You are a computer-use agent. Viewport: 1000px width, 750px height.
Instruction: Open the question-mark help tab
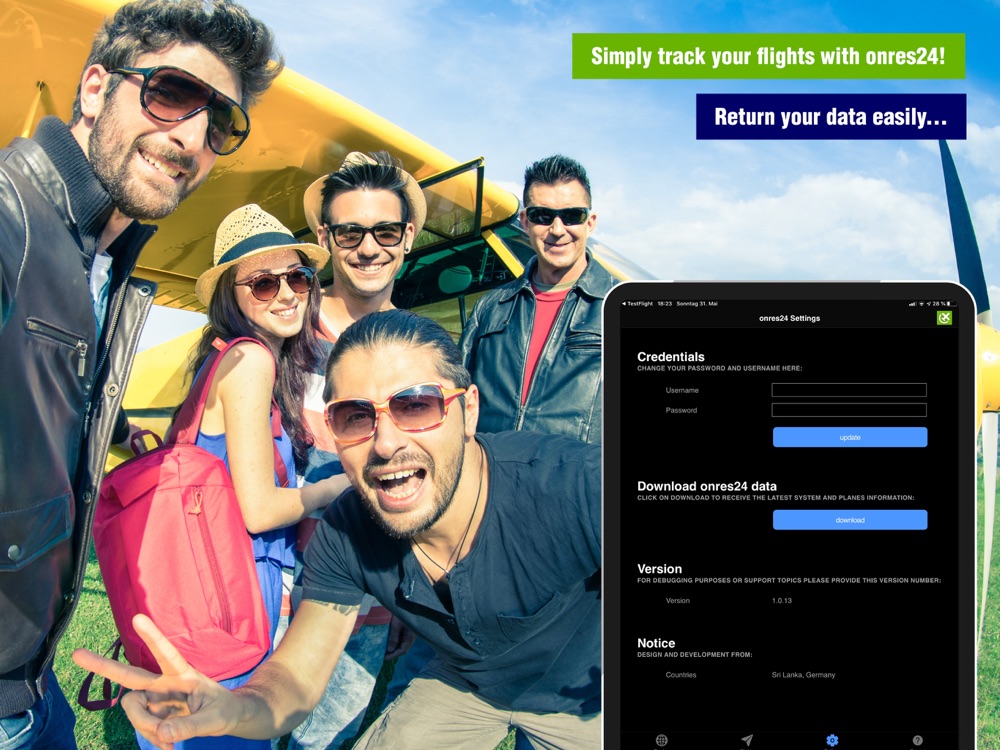917,740
